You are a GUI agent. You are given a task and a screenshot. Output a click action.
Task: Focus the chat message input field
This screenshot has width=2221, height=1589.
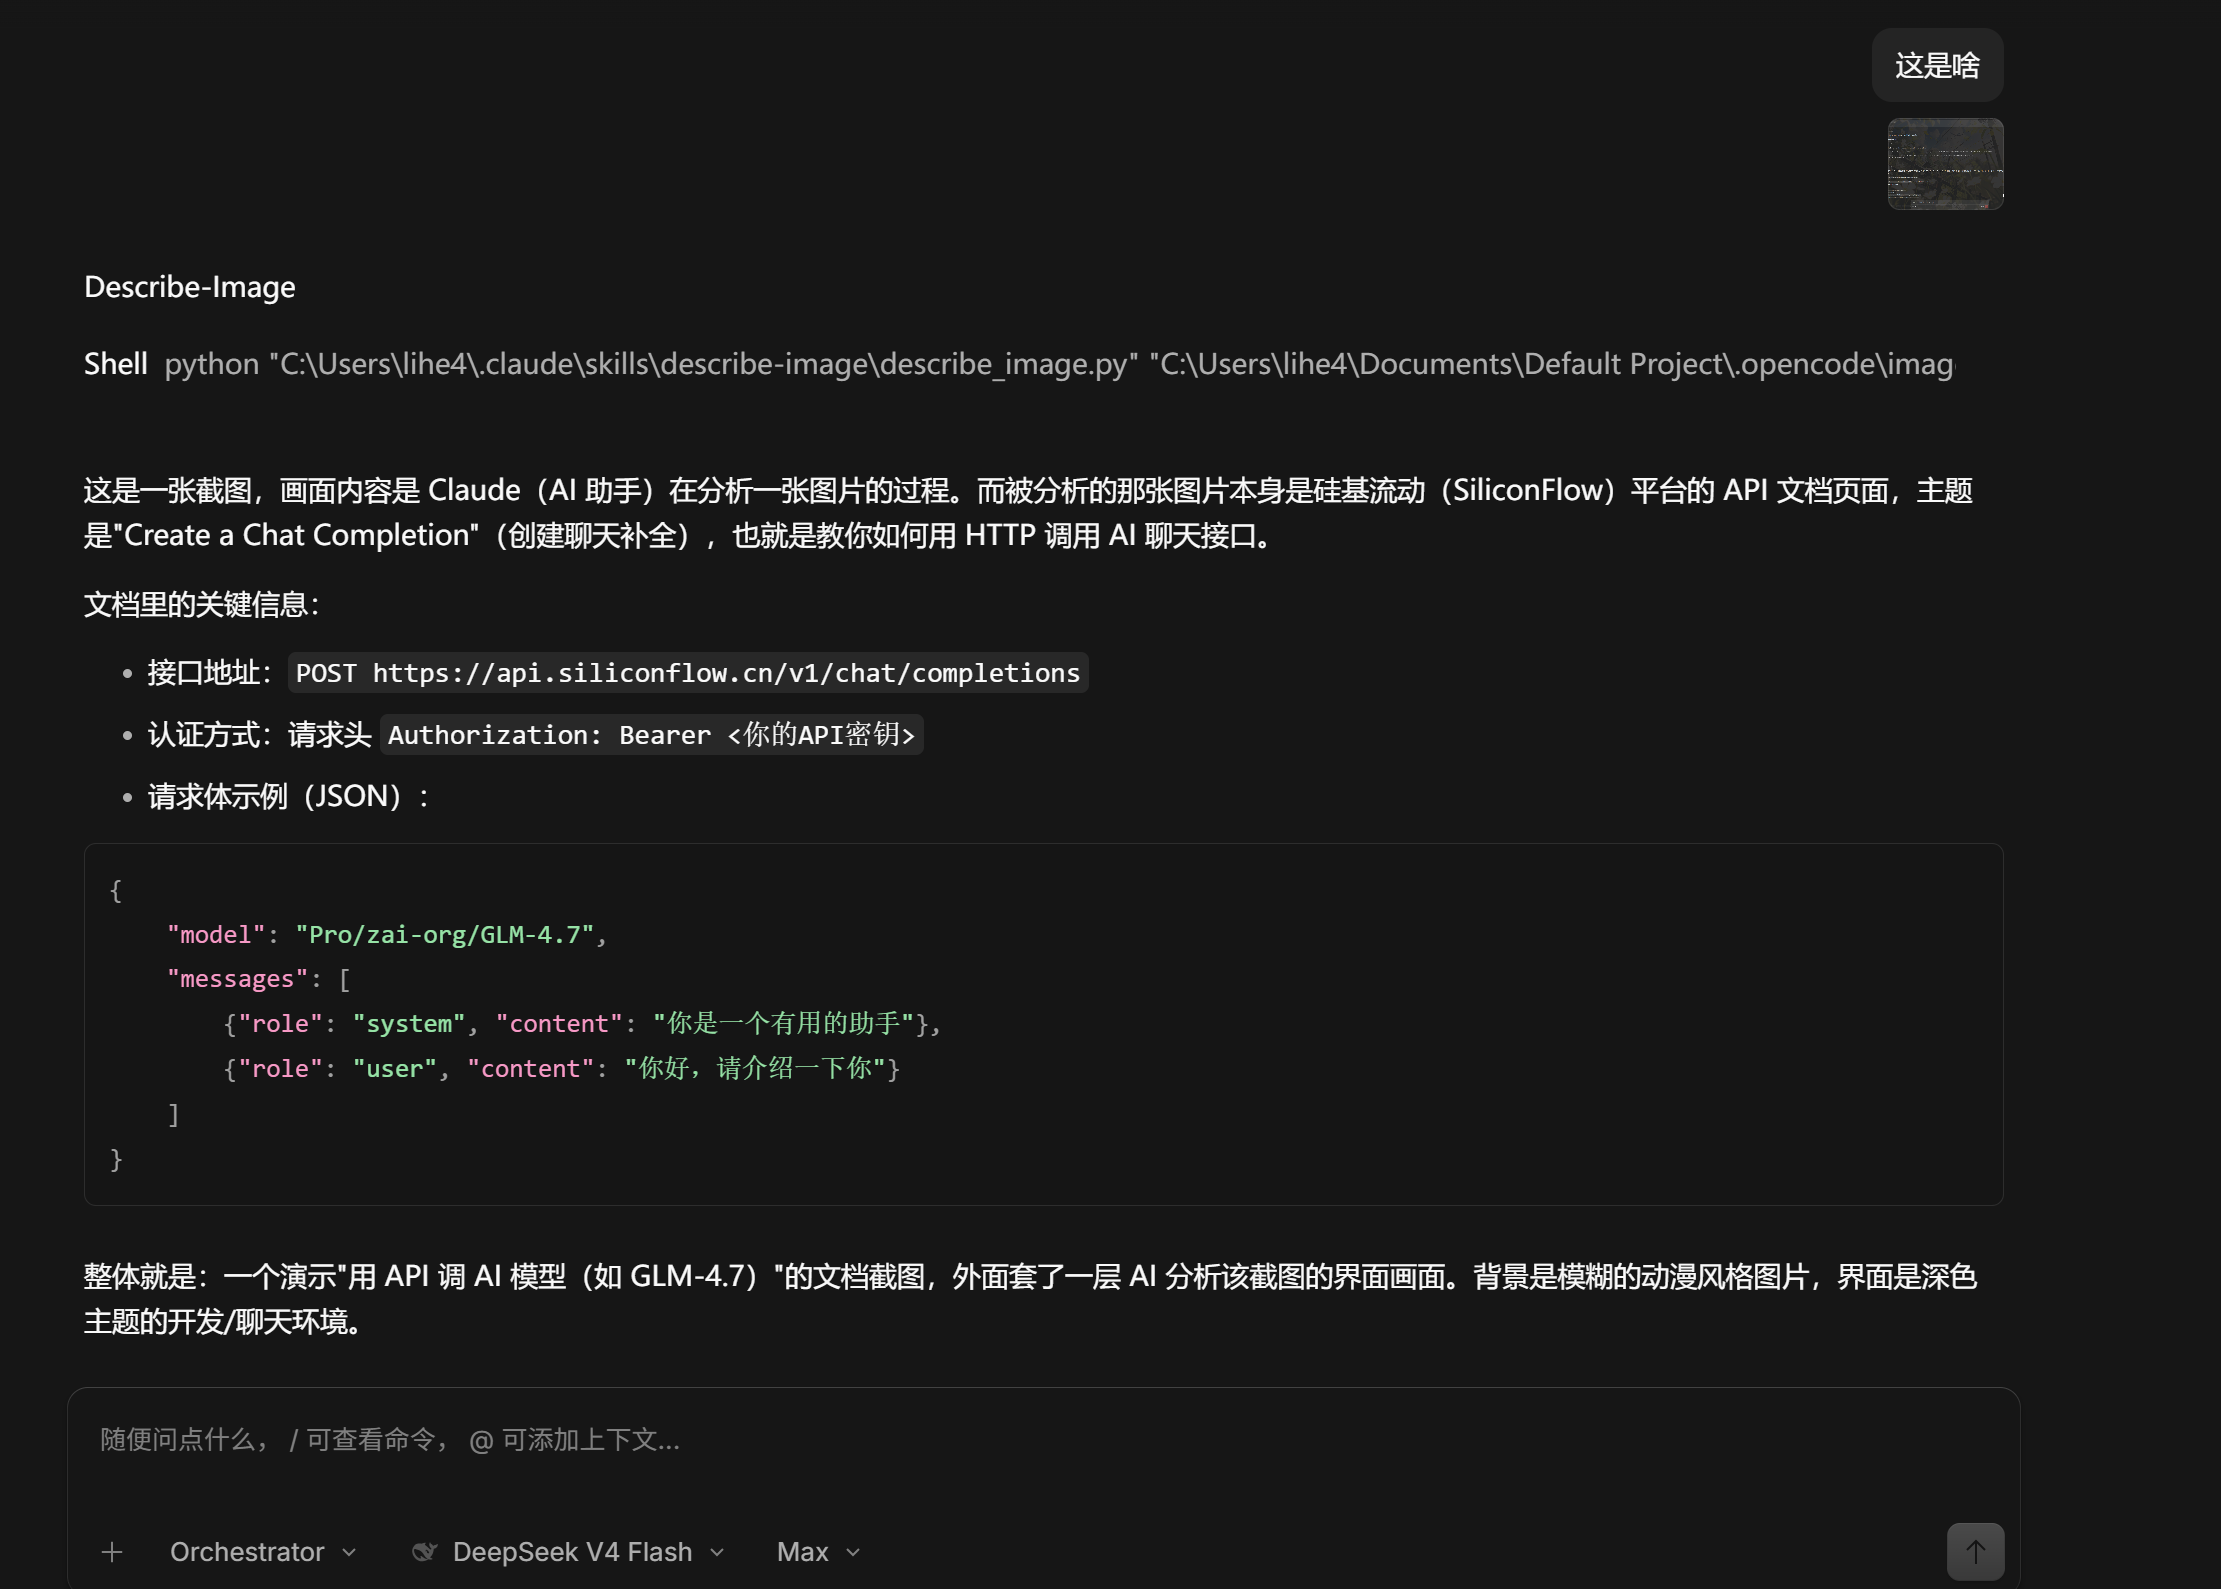[1043, 1440]
